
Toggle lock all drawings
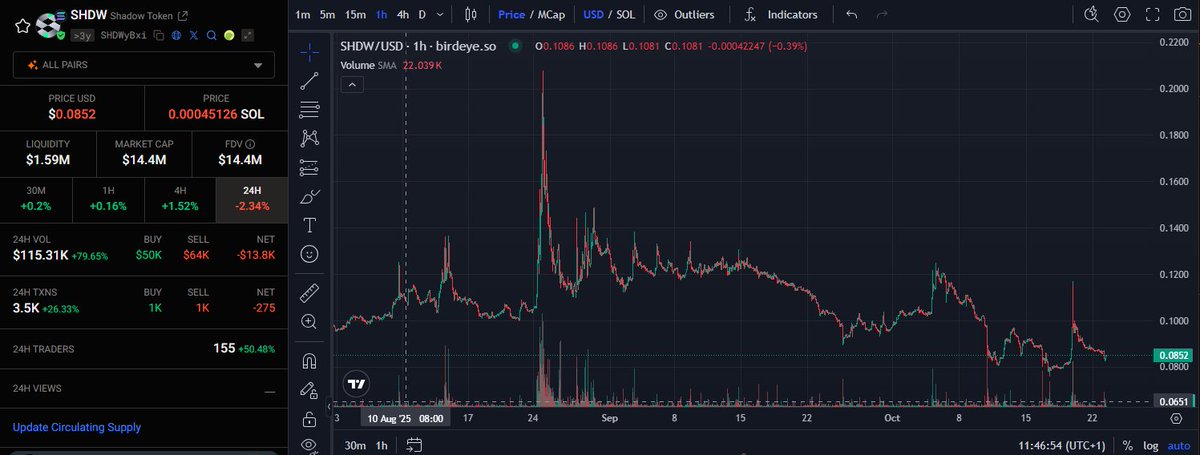(309, 418)
